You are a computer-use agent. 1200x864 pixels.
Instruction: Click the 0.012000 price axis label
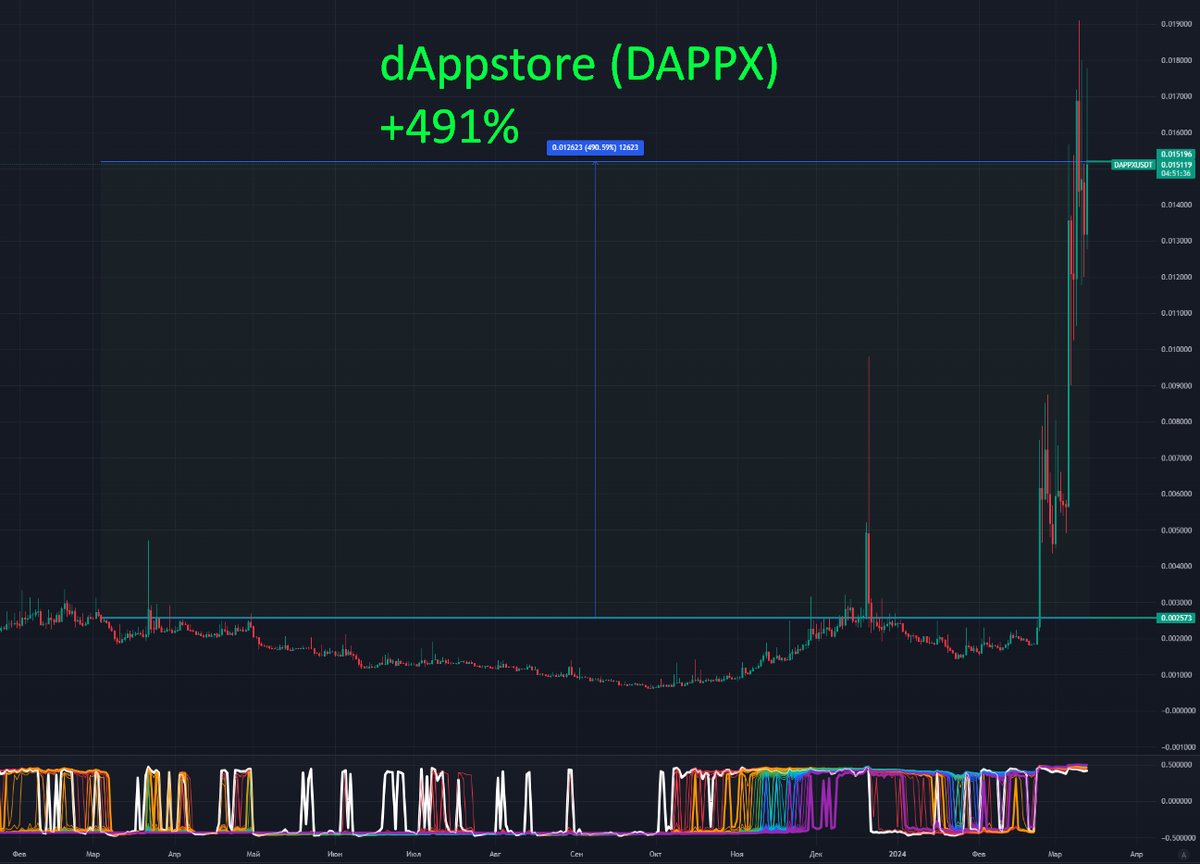(x=1177, y=277)
